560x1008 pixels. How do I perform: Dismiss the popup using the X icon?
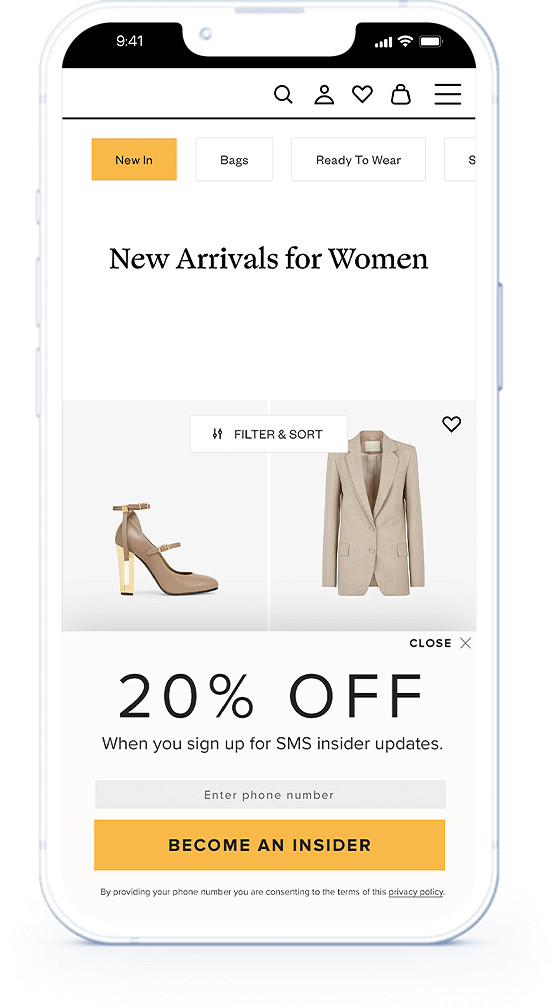tap(465, 643)
